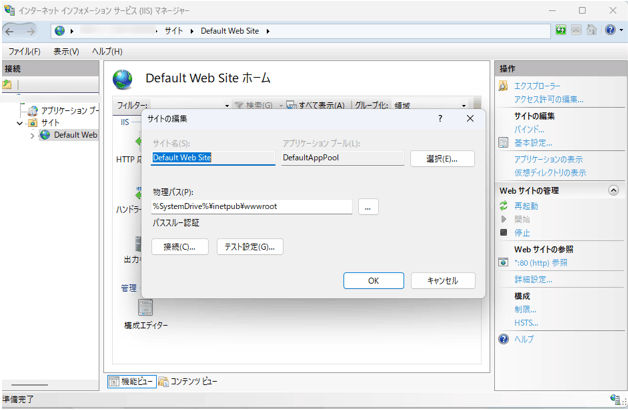
Task: Click the 基本設定... link
Action: (x=533, y=143)
